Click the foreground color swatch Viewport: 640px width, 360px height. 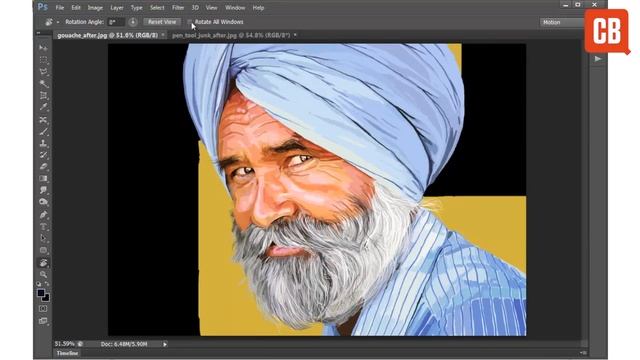click(41, 293)
